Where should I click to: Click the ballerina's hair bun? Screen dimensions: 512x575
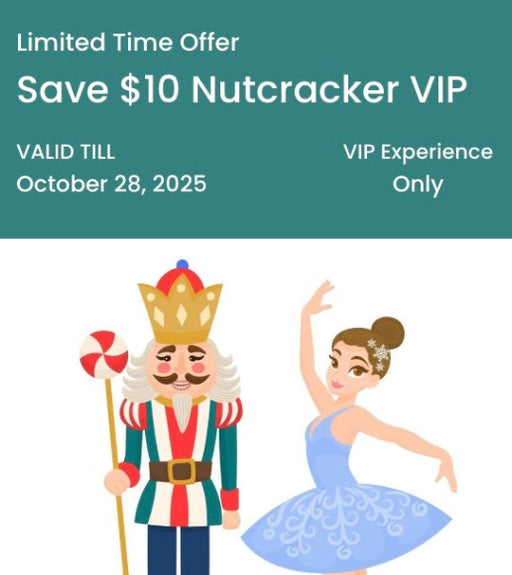pos(388,333)
